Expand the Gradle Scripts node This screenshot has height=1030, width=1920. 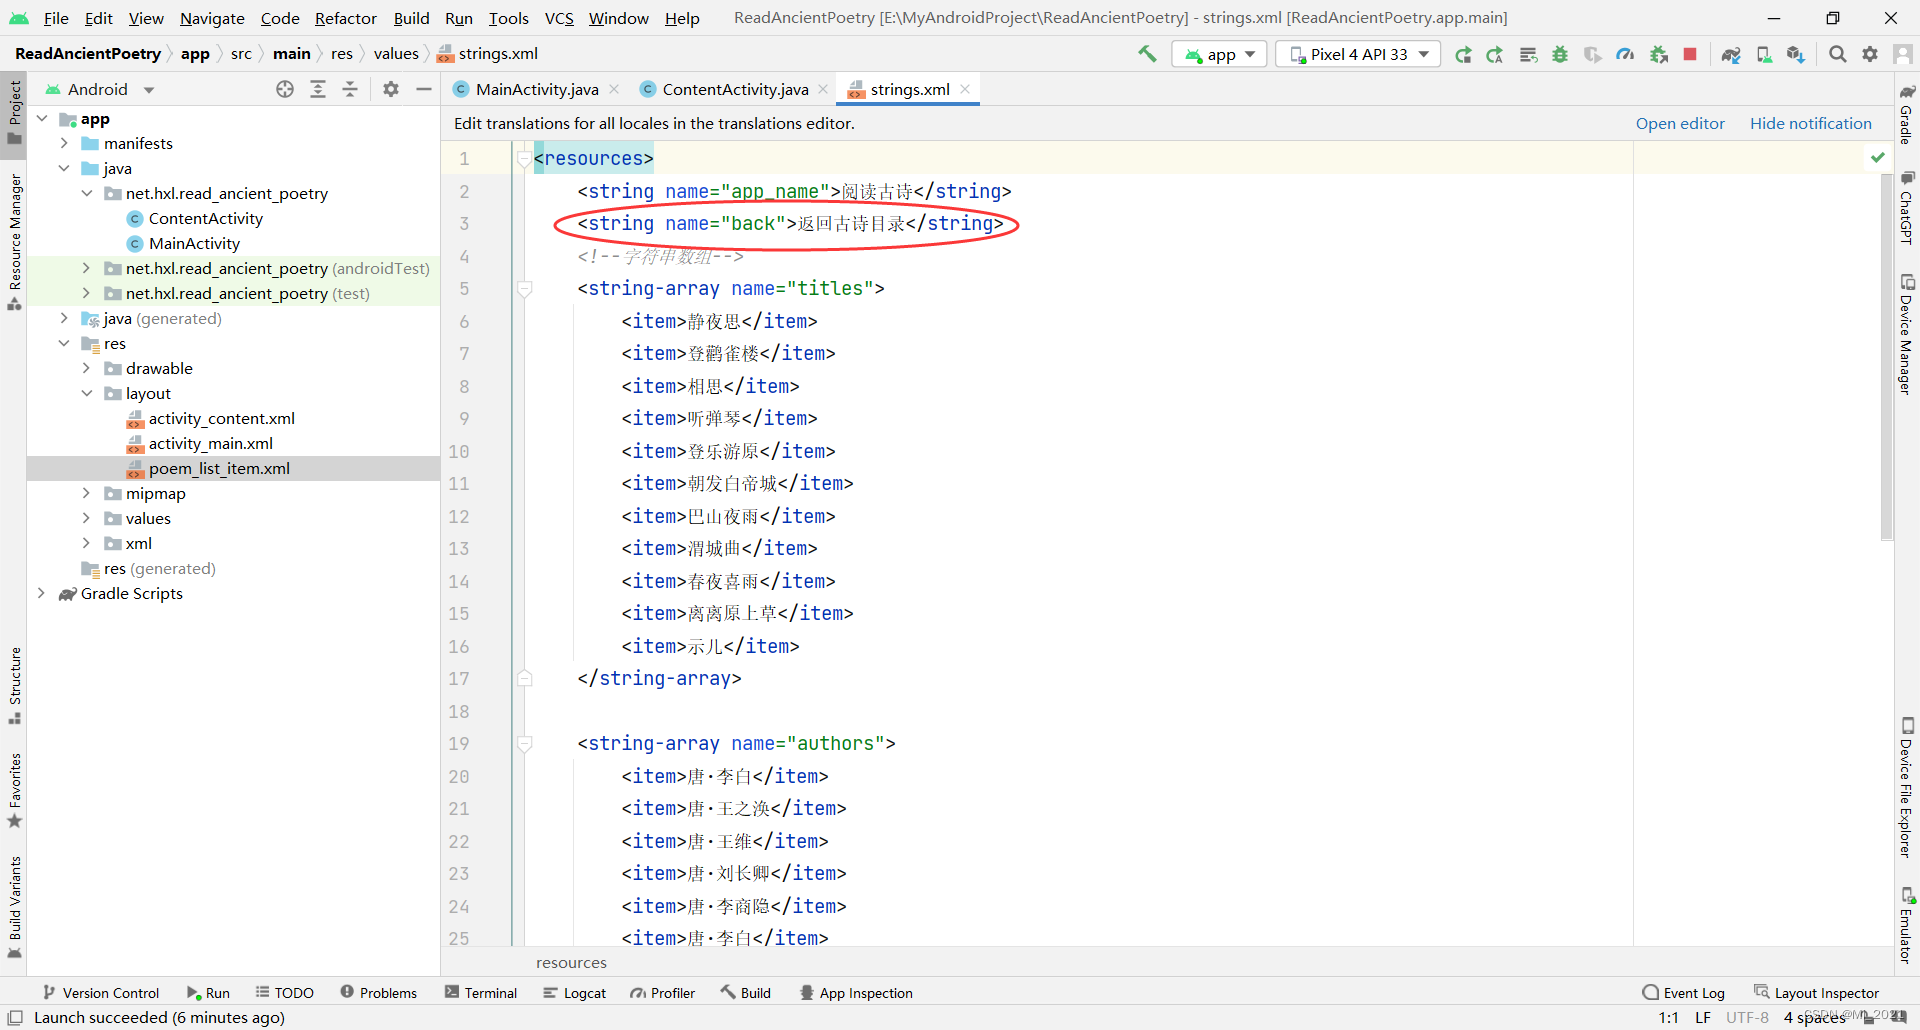[41, 593]
